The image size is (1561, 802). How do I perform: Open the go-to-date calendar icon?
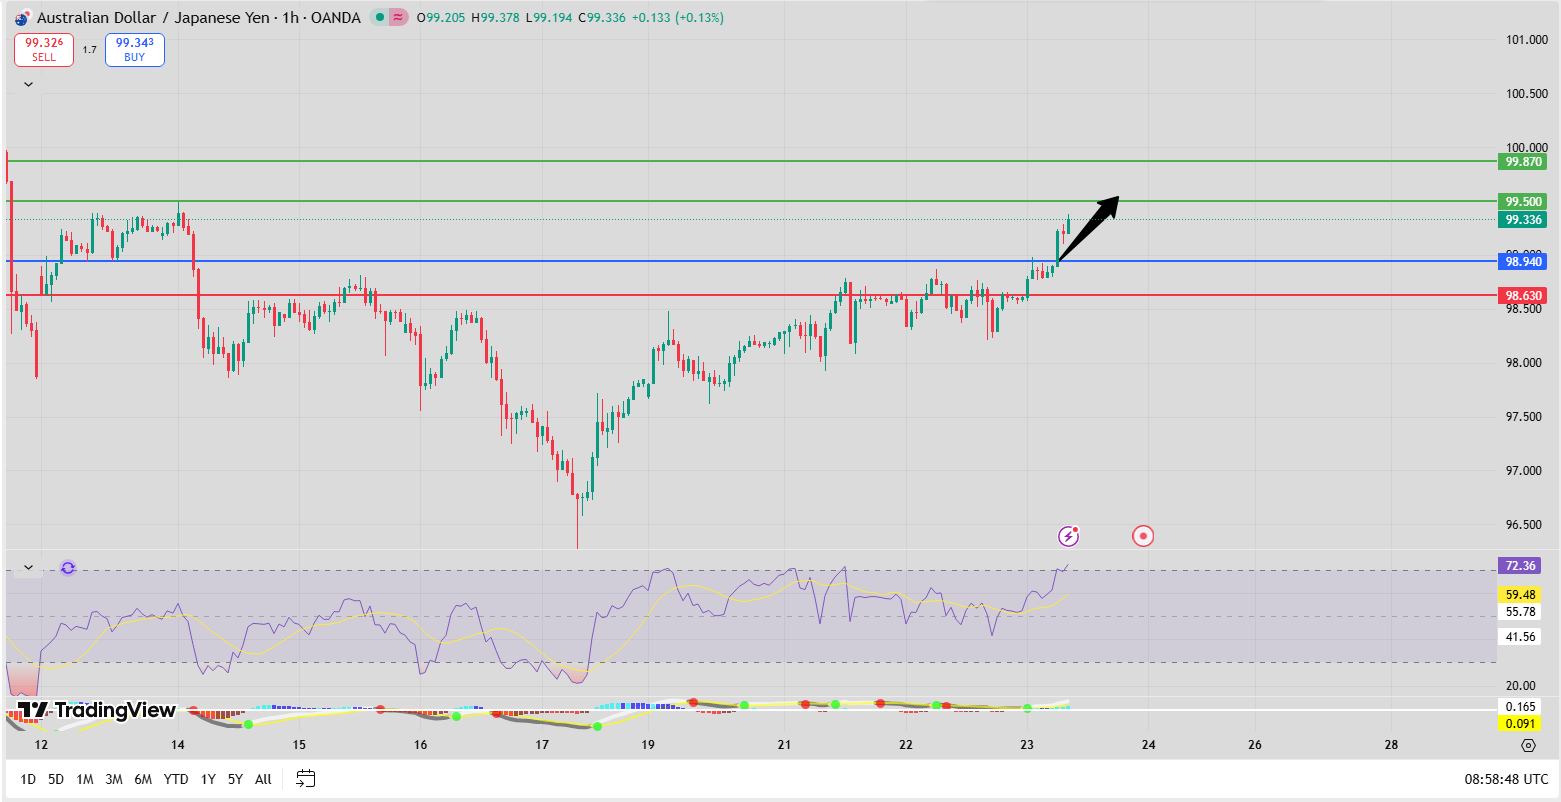[303, 778]
